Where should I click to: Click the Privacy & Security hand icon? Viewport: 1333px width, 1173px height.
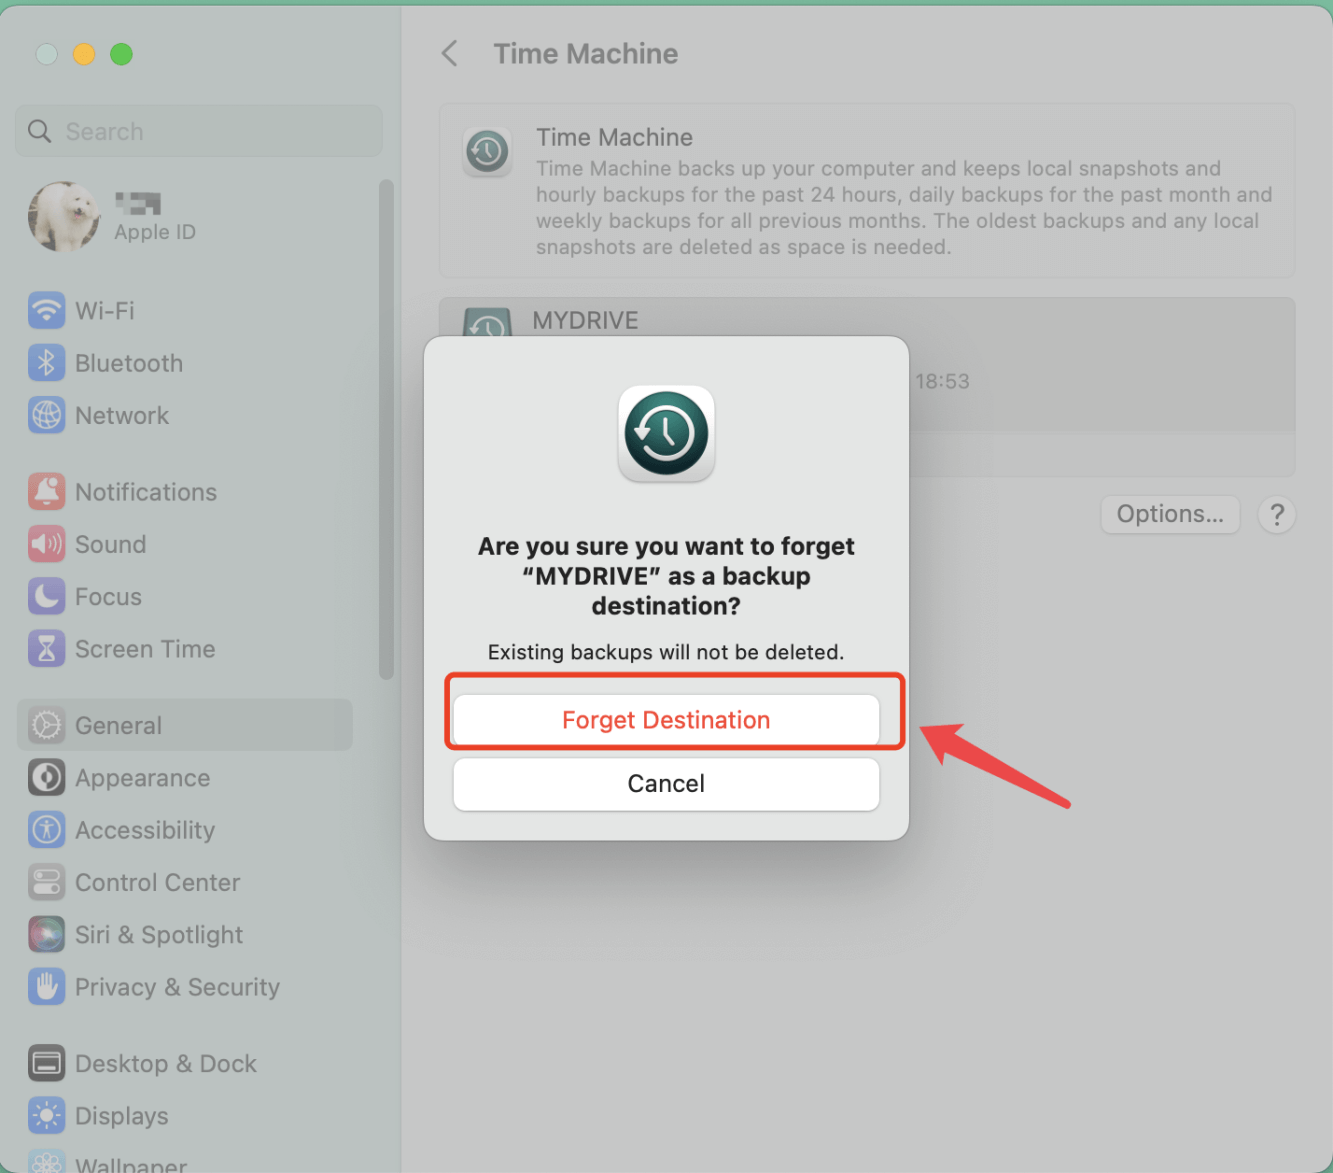(46, 987)
